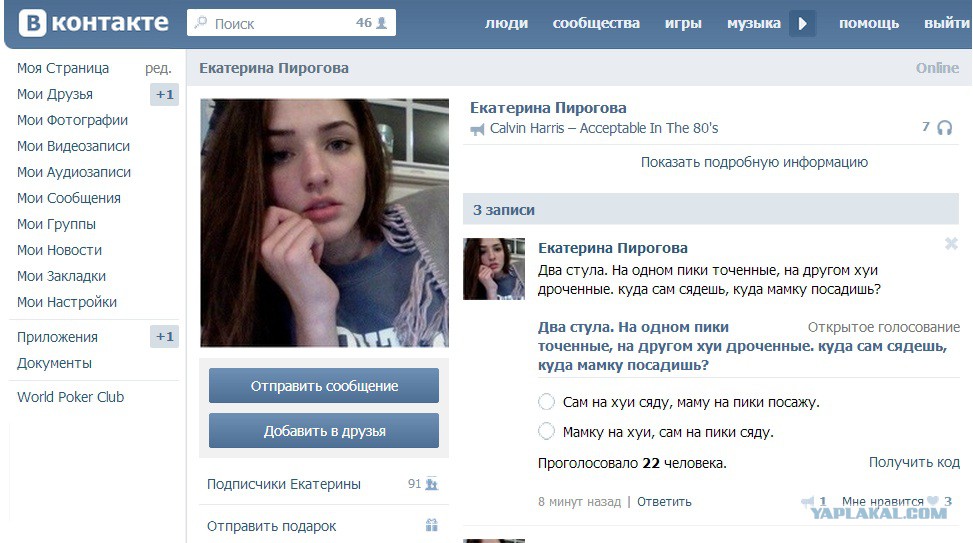The image size is (973, 543).
Task: Open Мои Друзья
Action: pyautogui.click(x=55, y=94)
